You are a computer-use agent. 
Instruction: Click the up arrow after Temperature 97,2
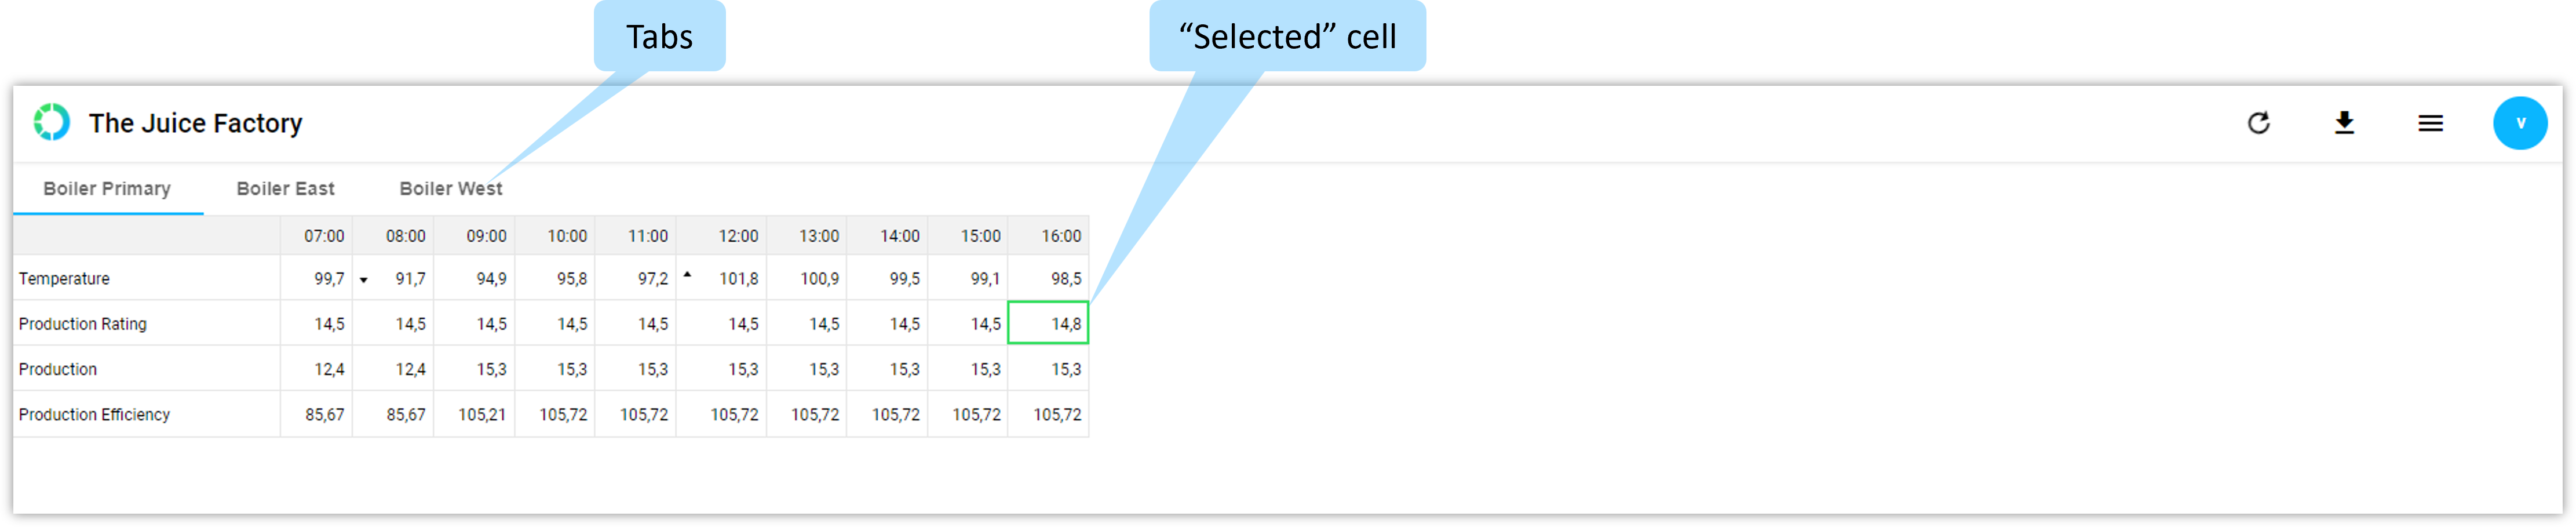point(687,274)
